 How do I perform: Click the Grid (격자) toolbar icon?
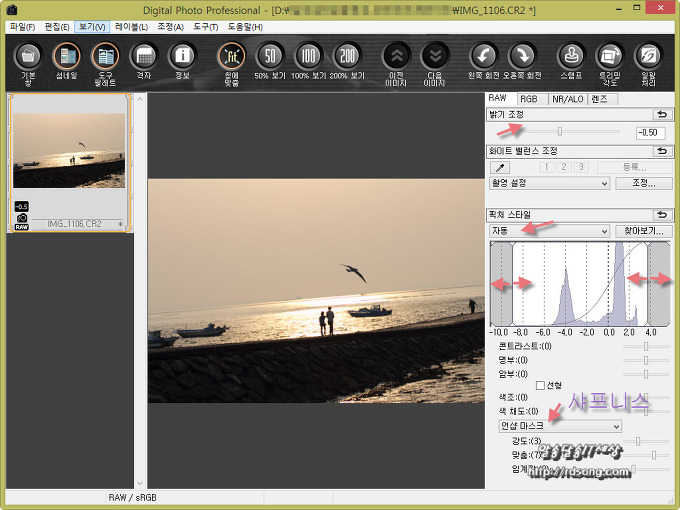click(x=144, y=56)
